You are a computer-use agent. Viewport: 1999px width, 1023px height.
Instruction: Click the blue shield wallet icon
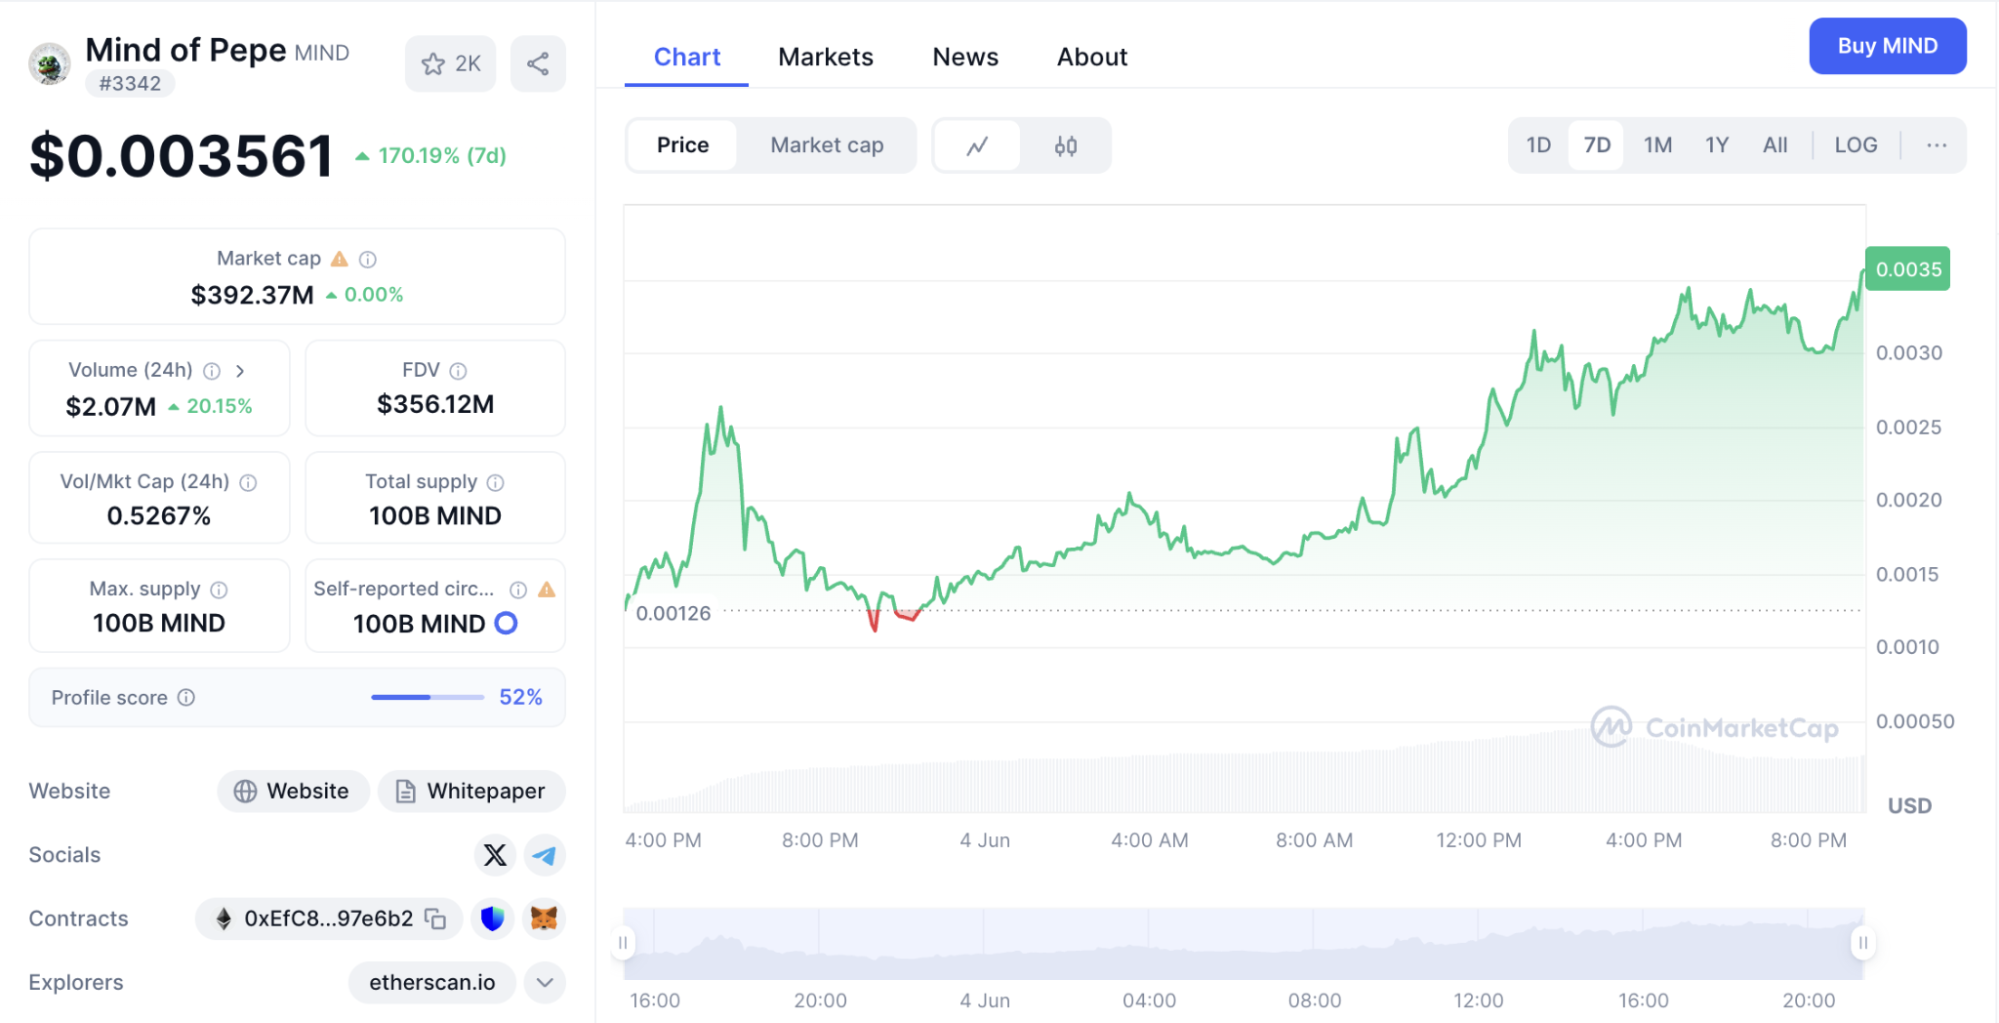(x=492, y=918)
